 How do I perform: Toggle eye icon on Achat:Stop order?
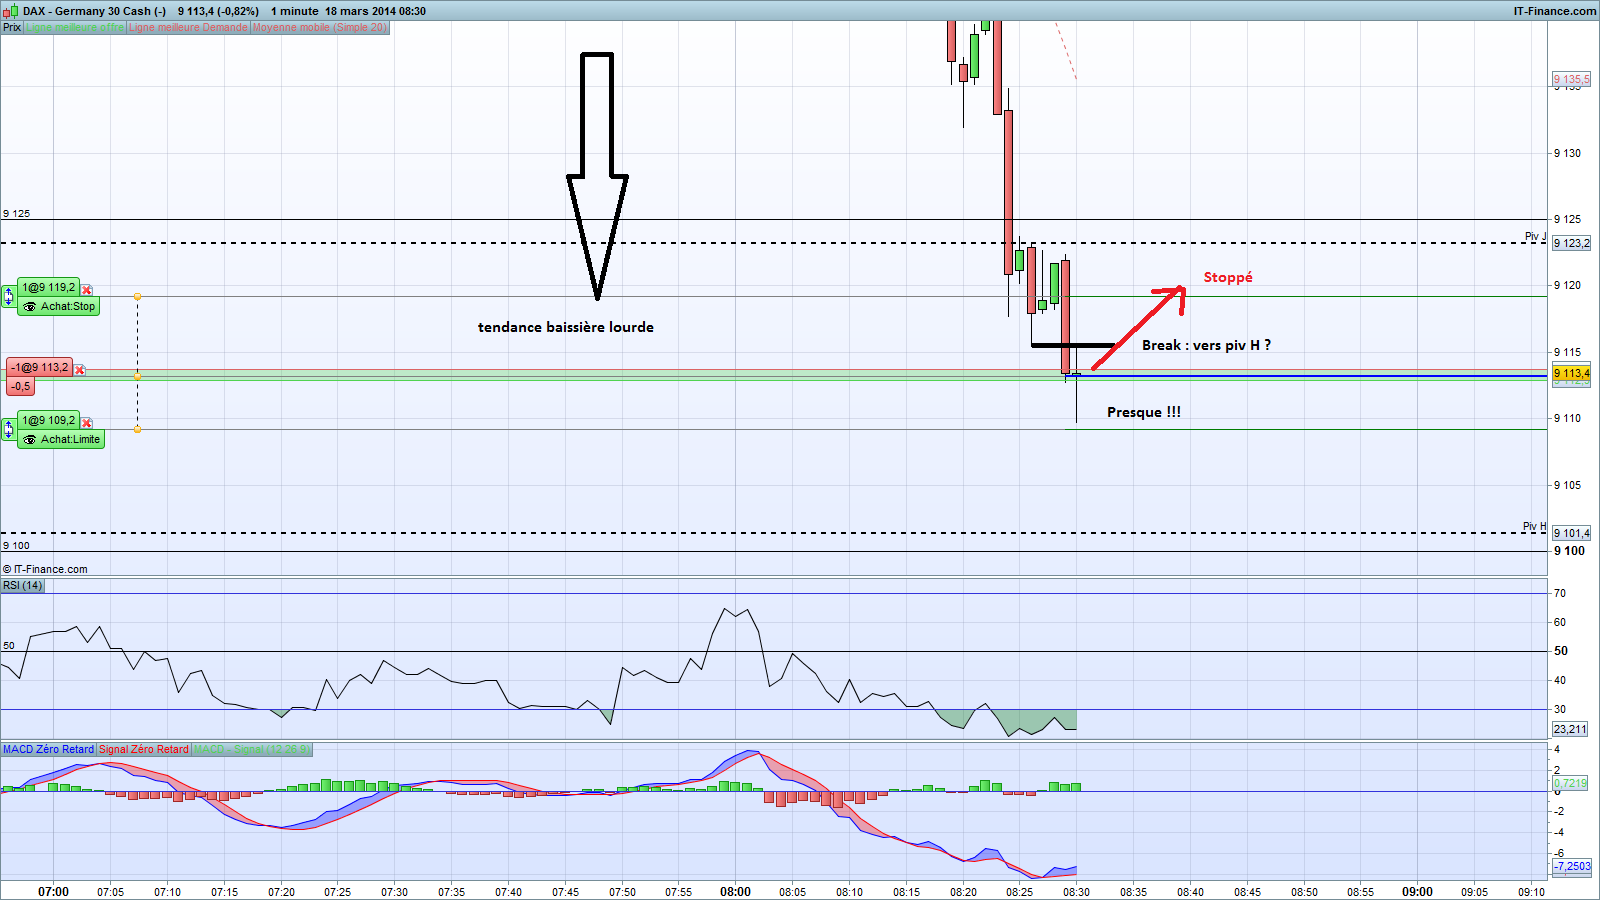pyautogui.click(x=30, y=307)
